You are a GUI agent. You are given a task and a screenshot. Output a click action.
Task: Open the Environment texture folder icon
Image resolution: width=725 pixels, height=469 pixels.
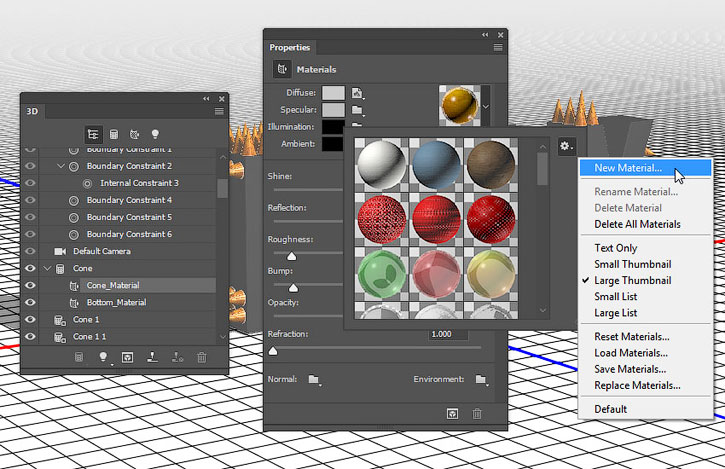coord(481,380)
